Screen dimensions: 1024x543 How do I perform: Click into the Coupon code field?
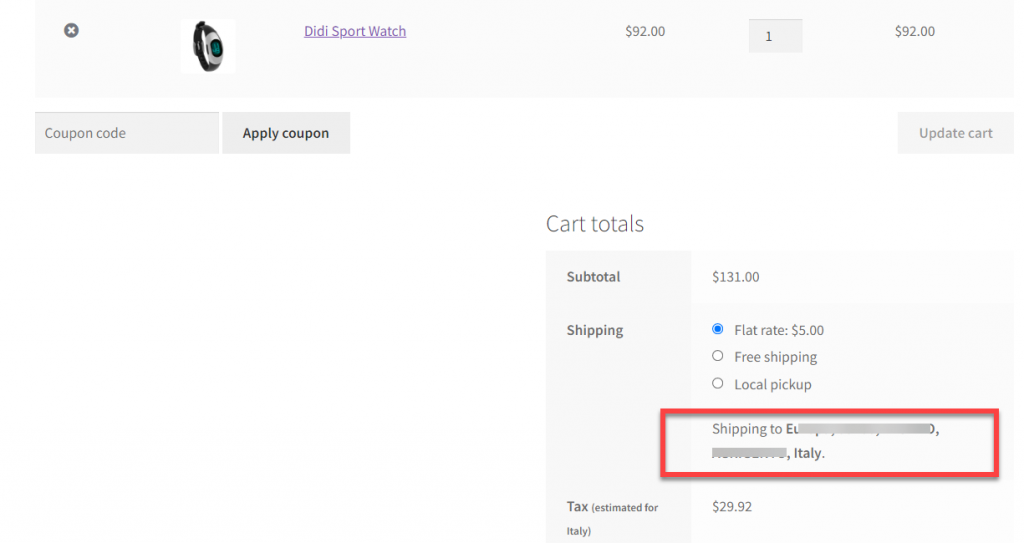click(127, 133)
